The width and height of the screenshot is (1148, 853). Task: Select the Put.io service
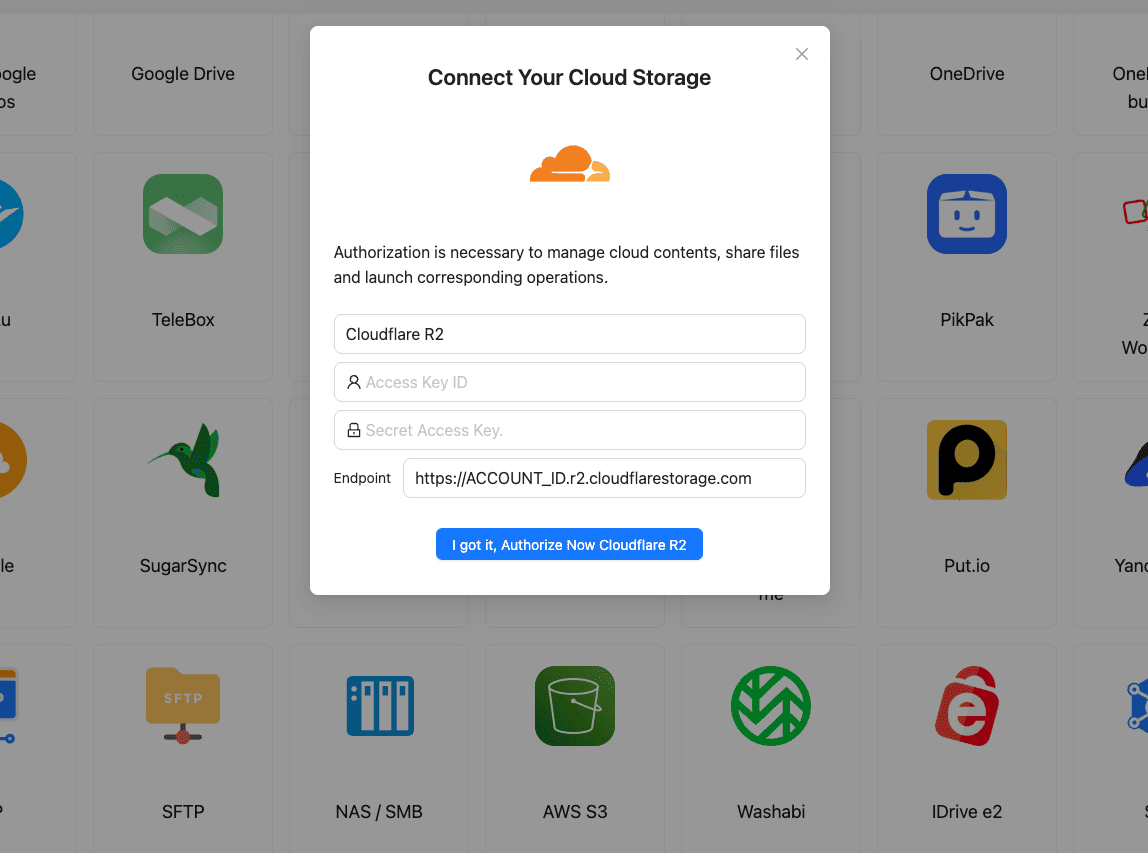966,511
